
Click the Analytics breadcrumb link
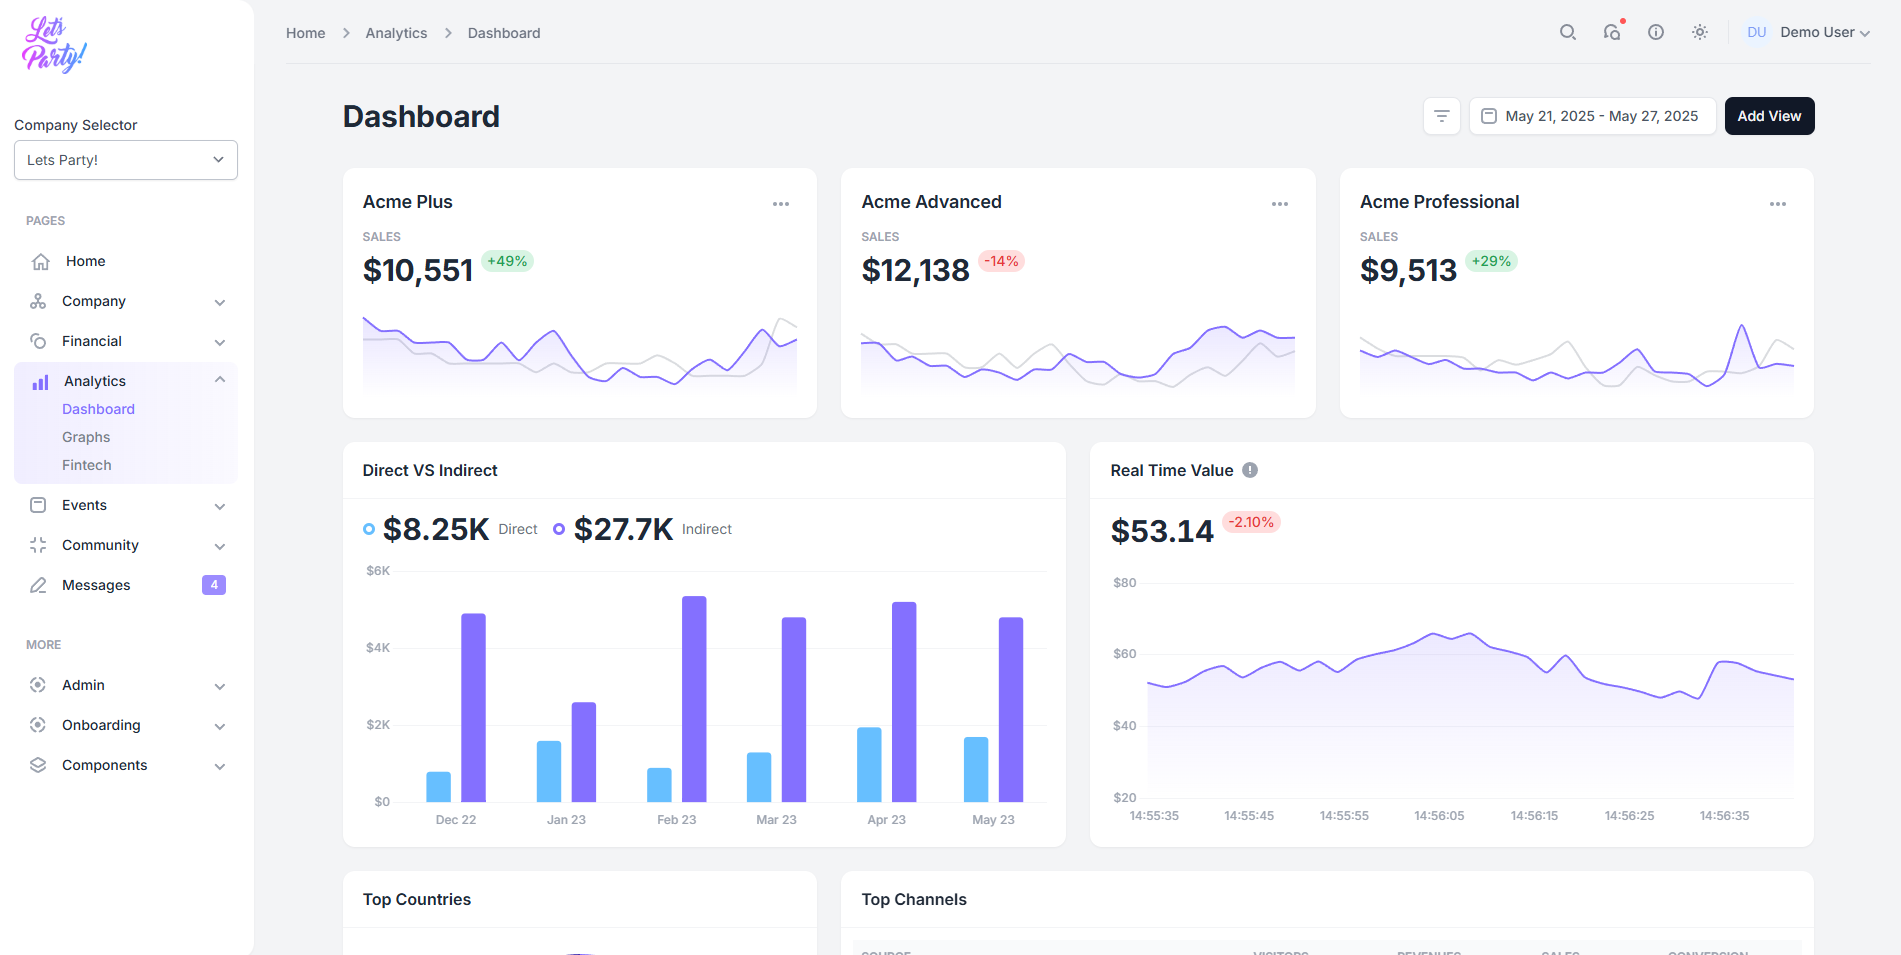point(396,33)
